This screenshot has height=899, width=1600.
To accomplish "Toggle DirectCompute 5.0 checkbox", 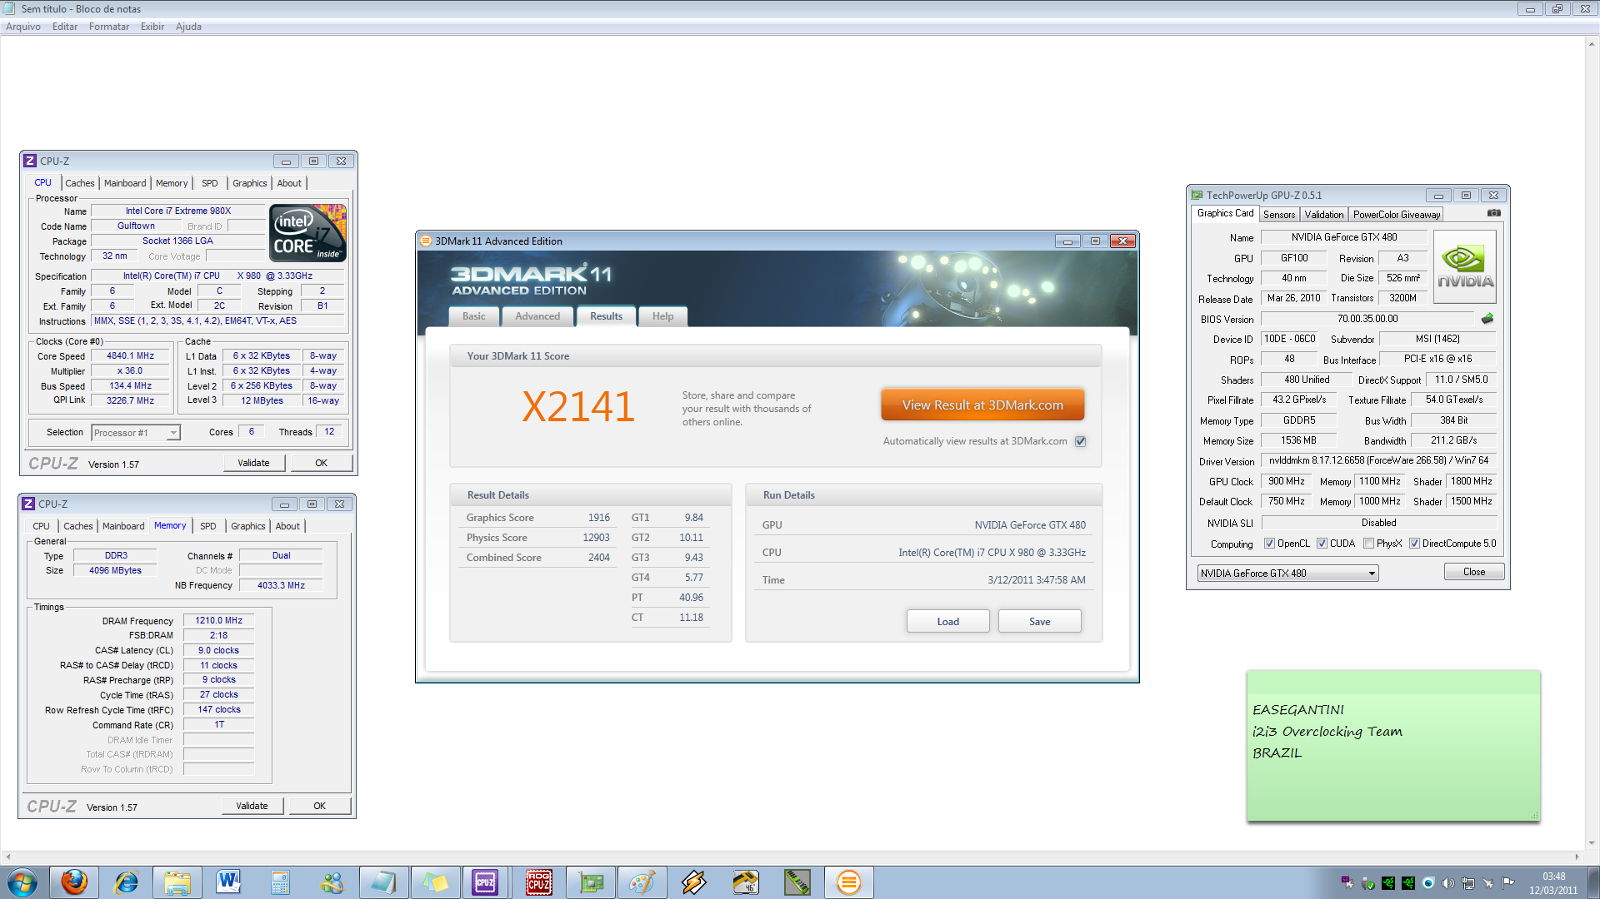I will [x=1414, y=544].
